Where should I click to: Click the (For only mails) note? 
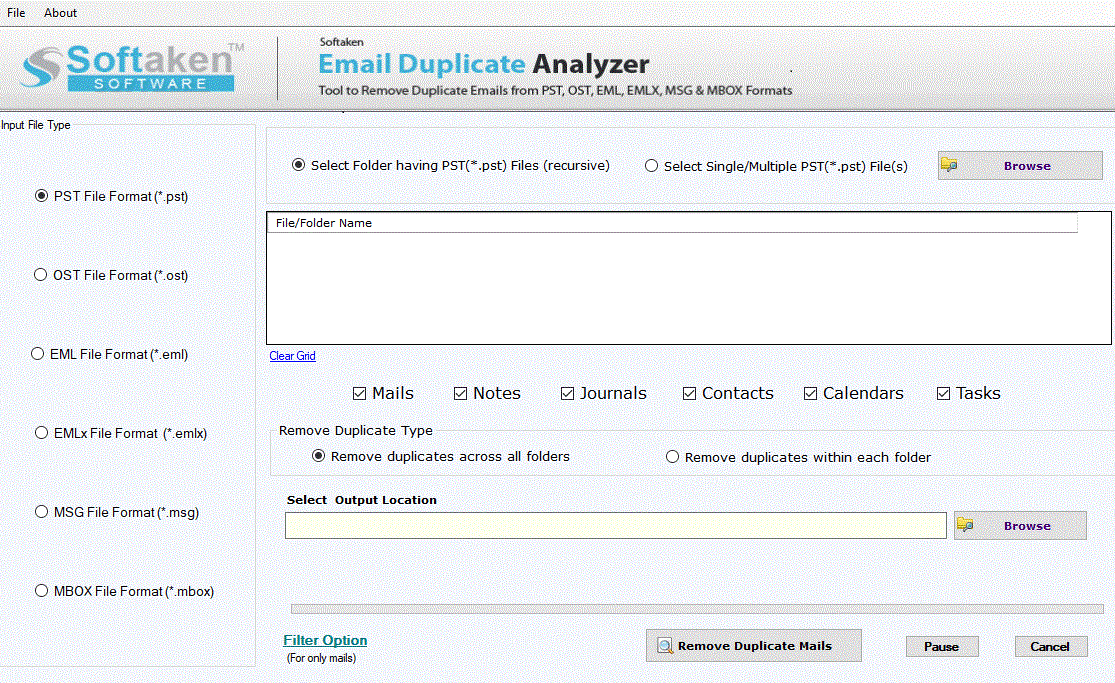[x=321, y=658]
